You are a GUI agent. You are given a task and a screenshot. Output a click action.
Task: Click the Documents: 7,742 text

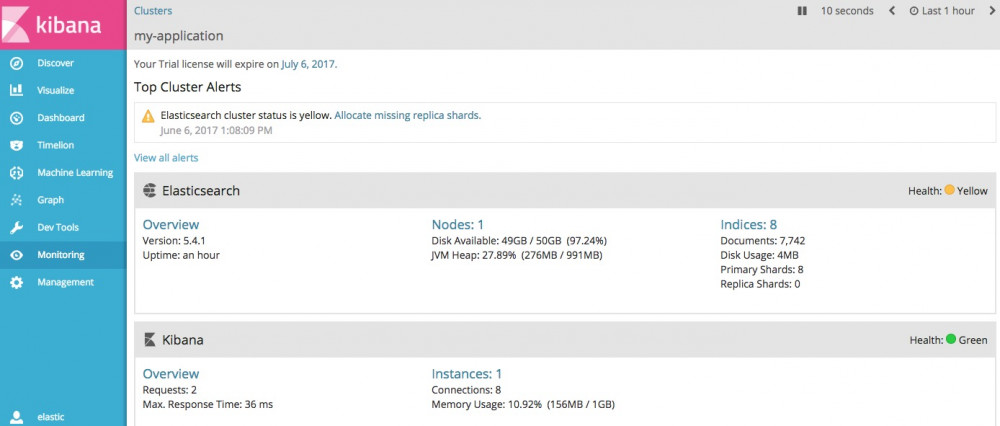pyautogui.click(x=763, y=241)
